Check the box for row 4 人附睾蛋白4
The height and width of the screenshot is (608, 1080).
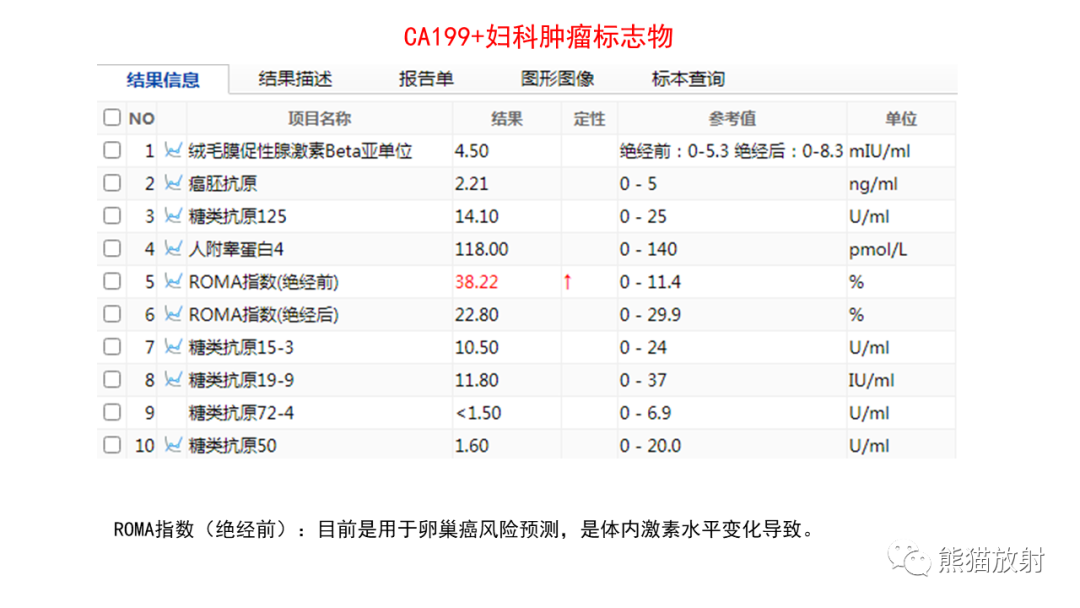point(112,249)
